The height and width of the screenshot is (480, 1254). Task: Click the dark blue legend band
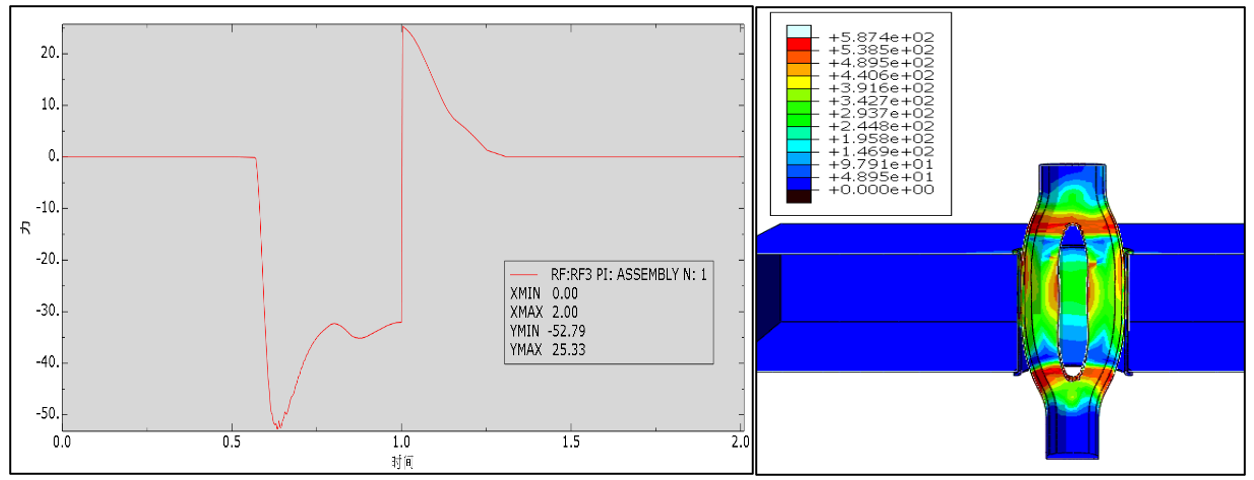798,183
